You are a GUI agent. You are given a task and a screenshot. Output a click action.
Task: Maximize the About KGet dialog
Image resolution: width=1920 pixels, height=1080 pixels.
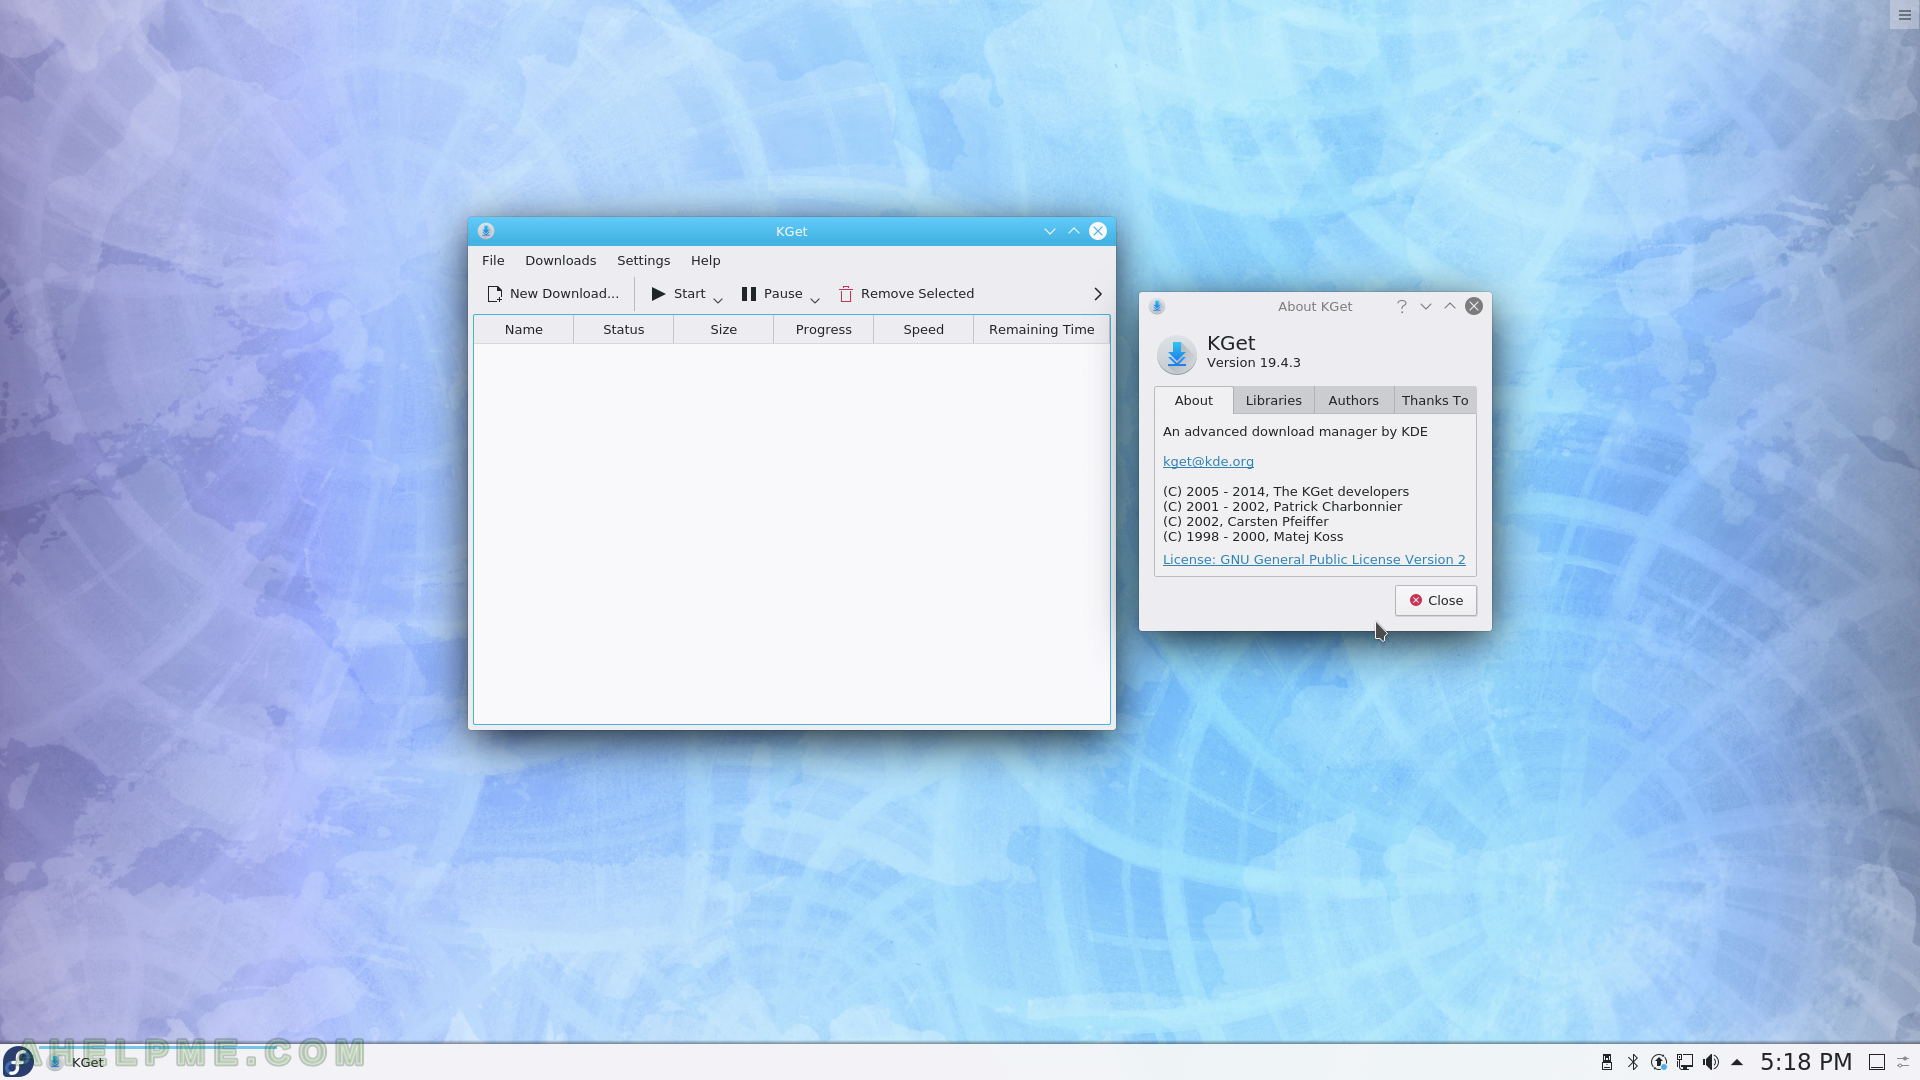(1450, 306)
